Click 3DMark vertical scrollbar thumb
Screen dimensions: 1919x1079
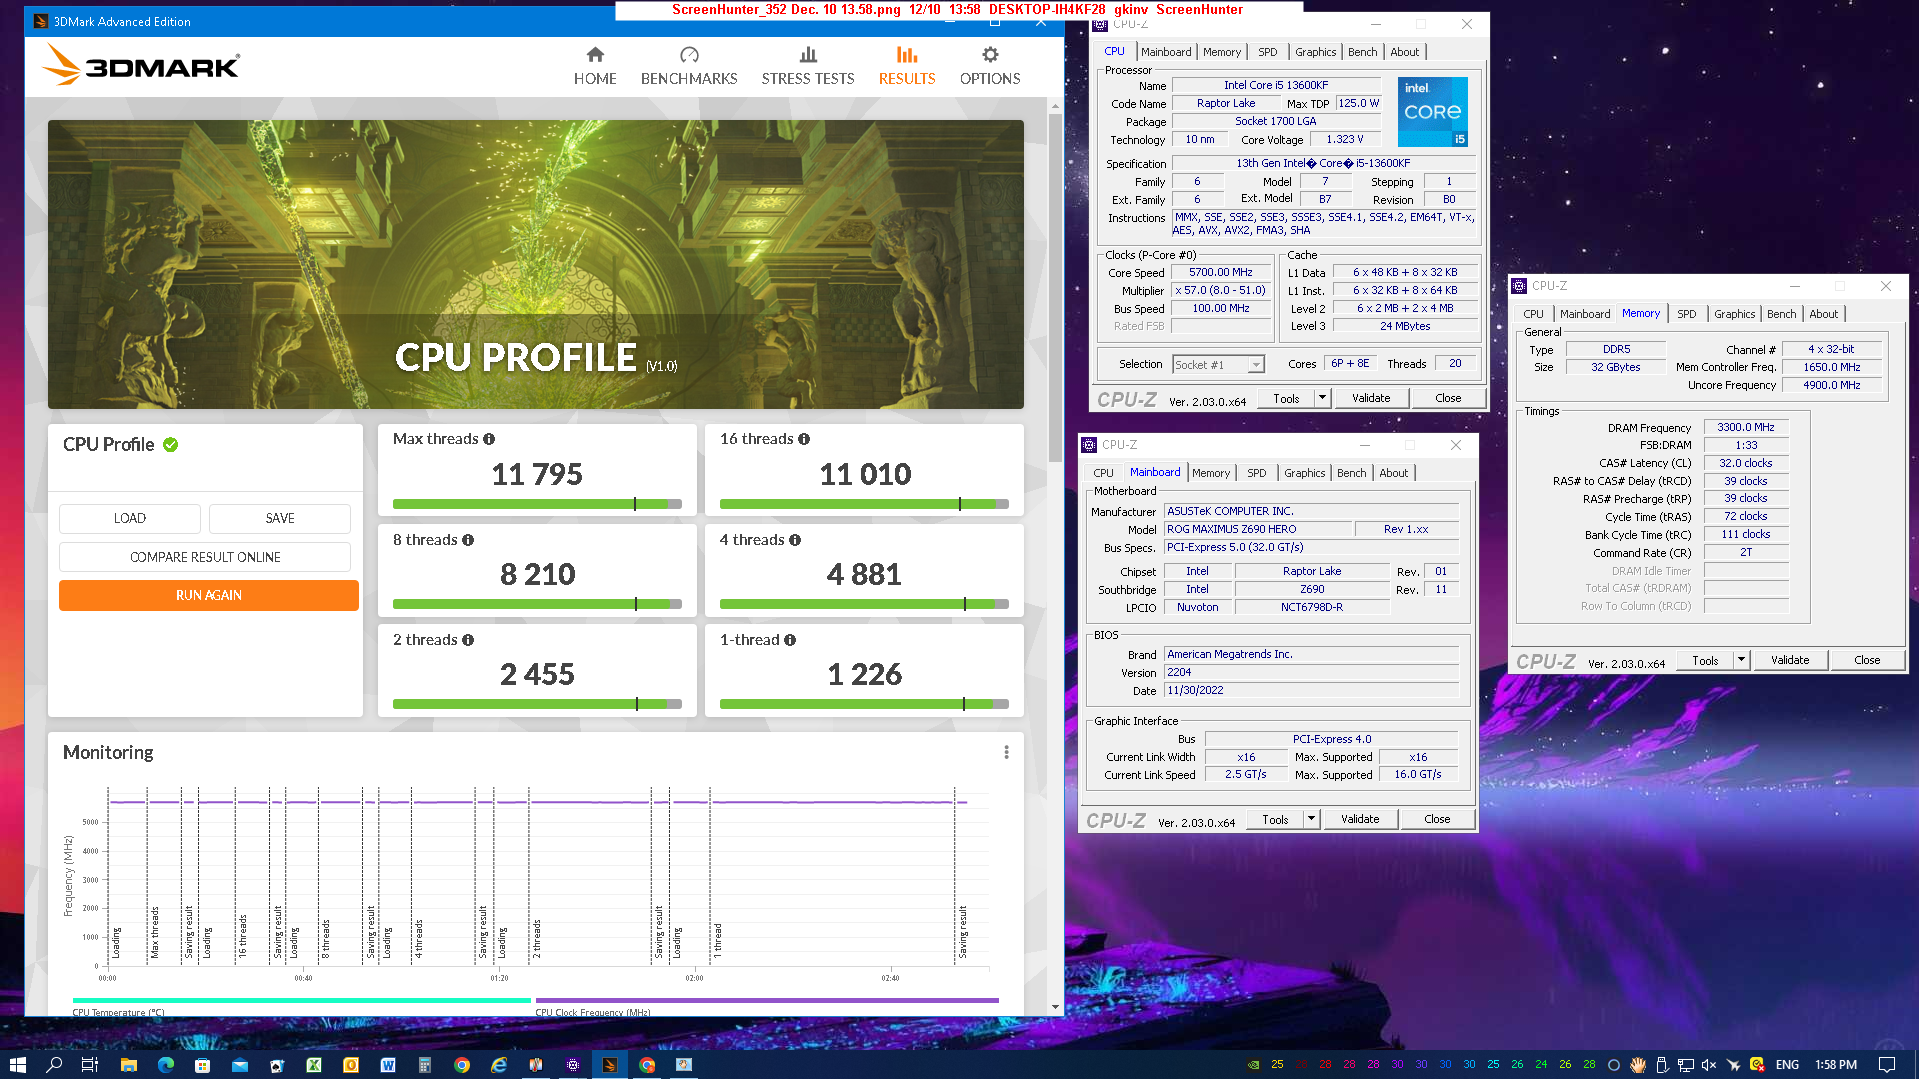[1055, 288]
